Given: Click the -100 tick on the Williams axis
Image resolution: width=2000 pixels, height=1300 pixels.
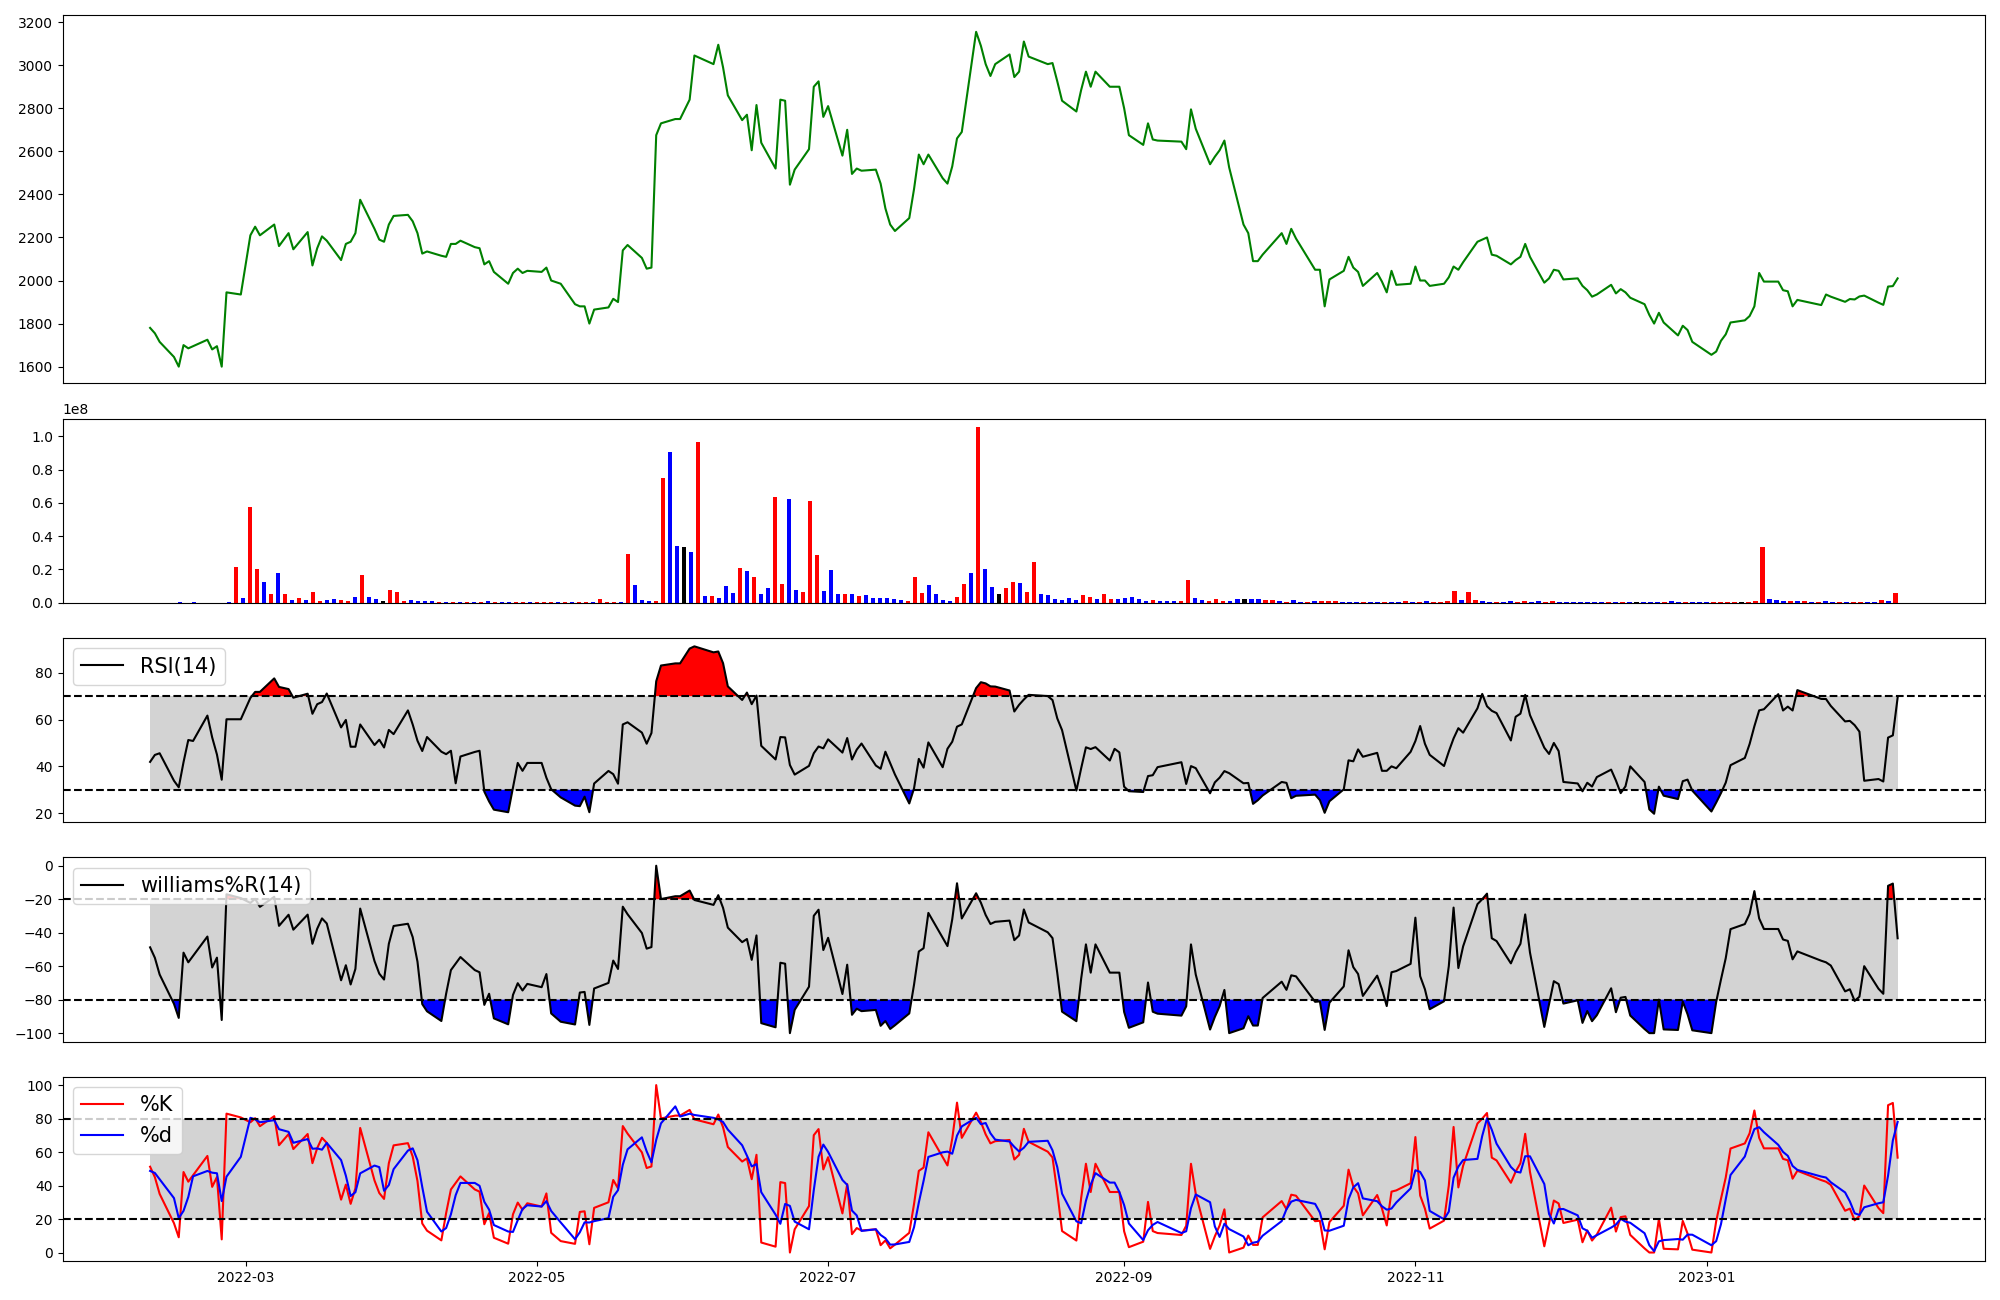Looking at the screenshot, I should pyautogui.click(x=35, y=1033).
